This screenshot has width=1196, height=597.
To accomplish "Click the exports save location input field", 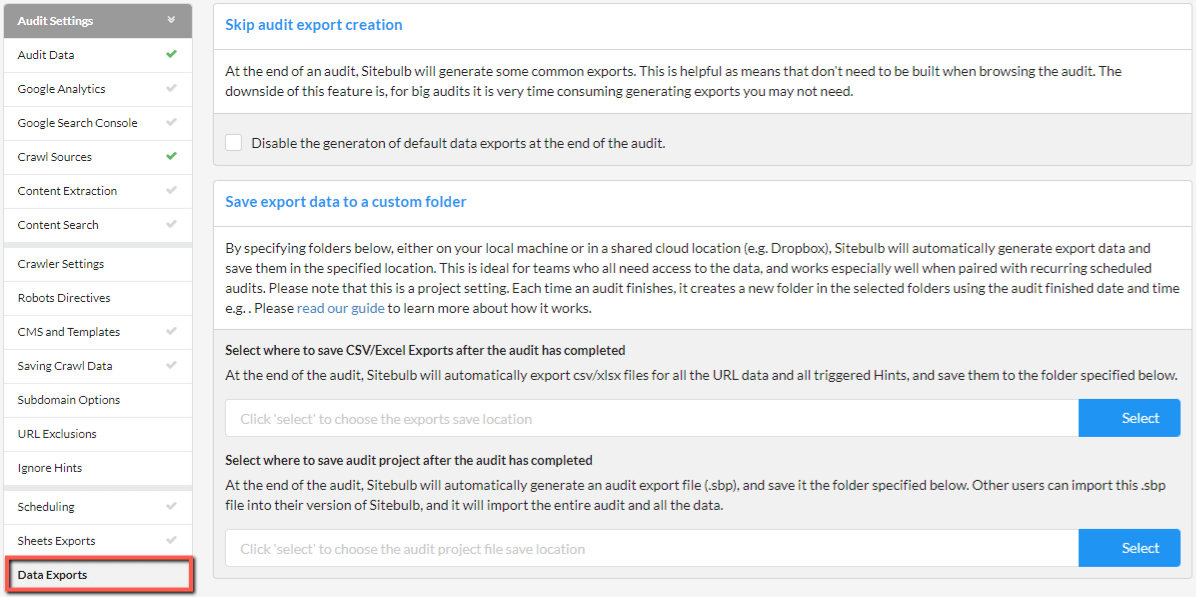I will (652, 418).
